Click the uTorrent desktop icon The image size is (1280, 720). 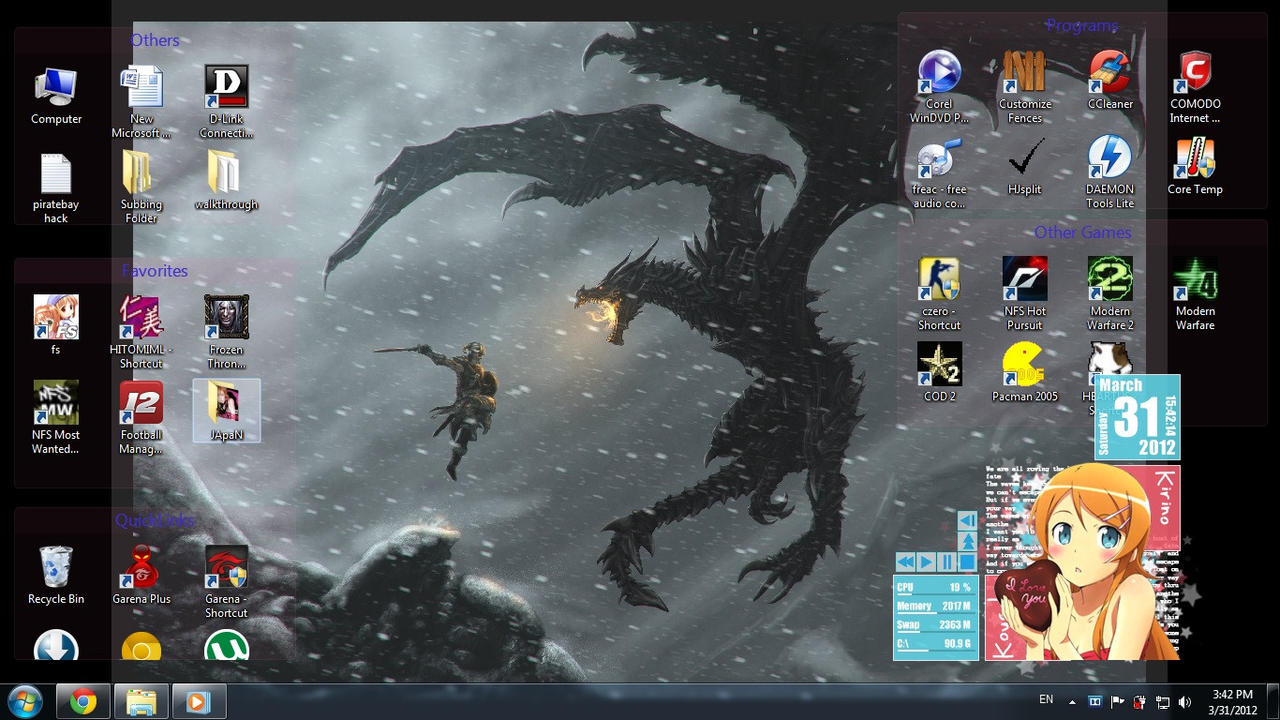[x=226, y=647]
